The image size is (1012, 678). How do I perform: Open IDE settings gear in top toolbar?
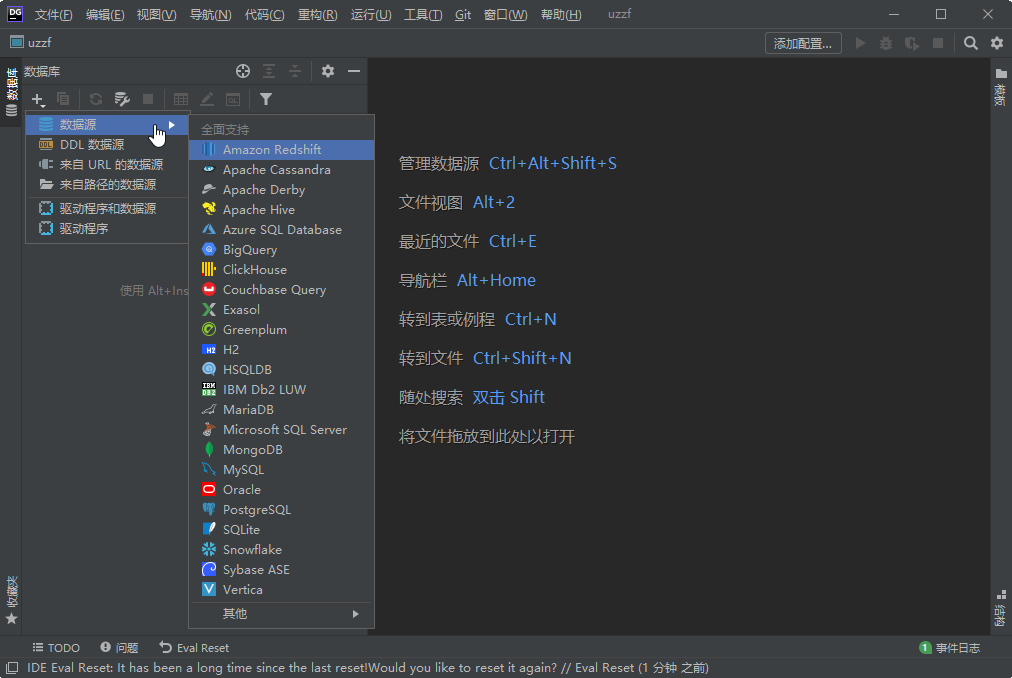click(997, 43)
